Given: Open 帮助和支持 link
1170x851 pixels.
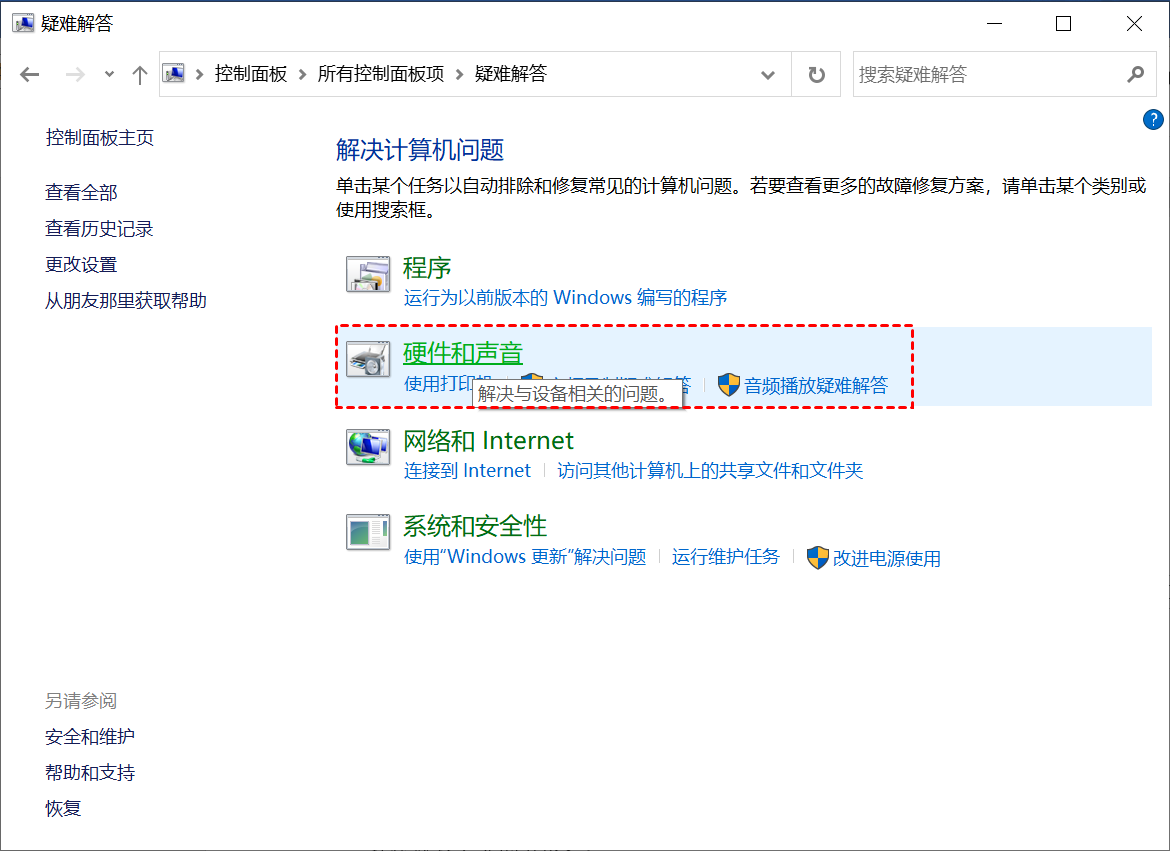Looking at the screenshot, I should (x=90, y=773).
